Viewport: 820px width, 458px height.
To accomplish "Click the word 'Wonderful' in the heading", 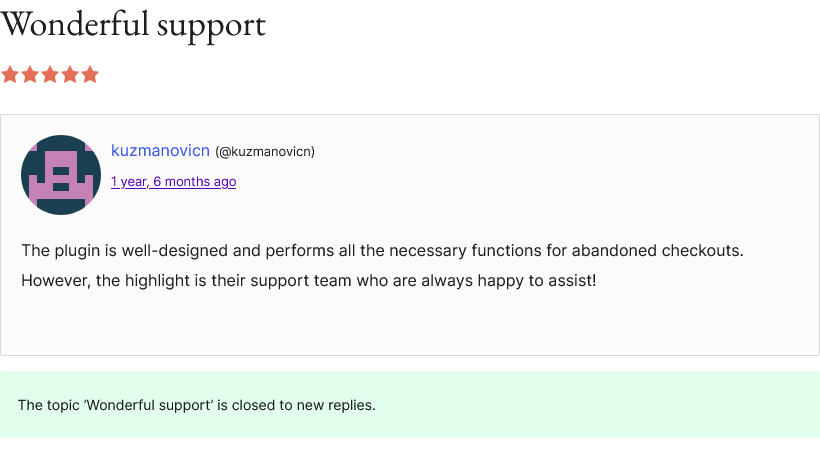I will click(x=75, y=24).
